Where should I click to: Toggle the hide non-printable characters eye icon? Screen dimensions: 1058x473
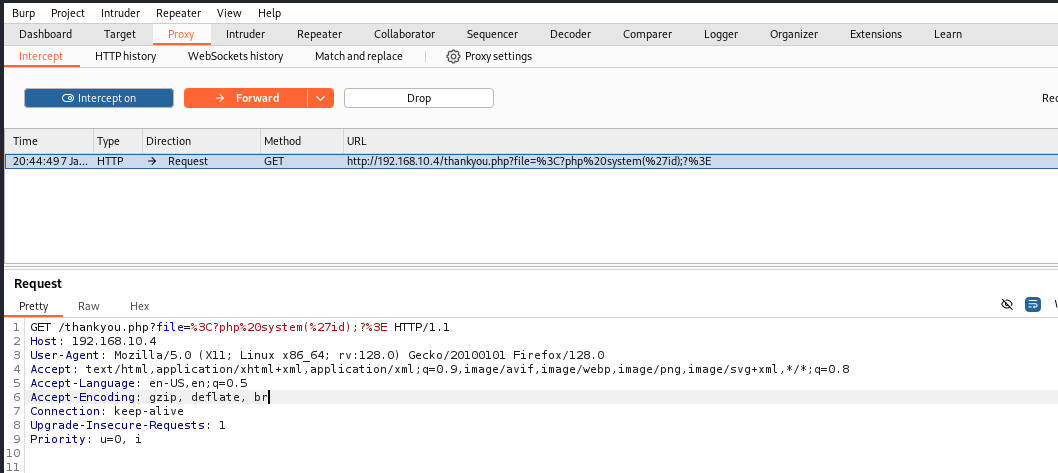[x=1007, y=304]
